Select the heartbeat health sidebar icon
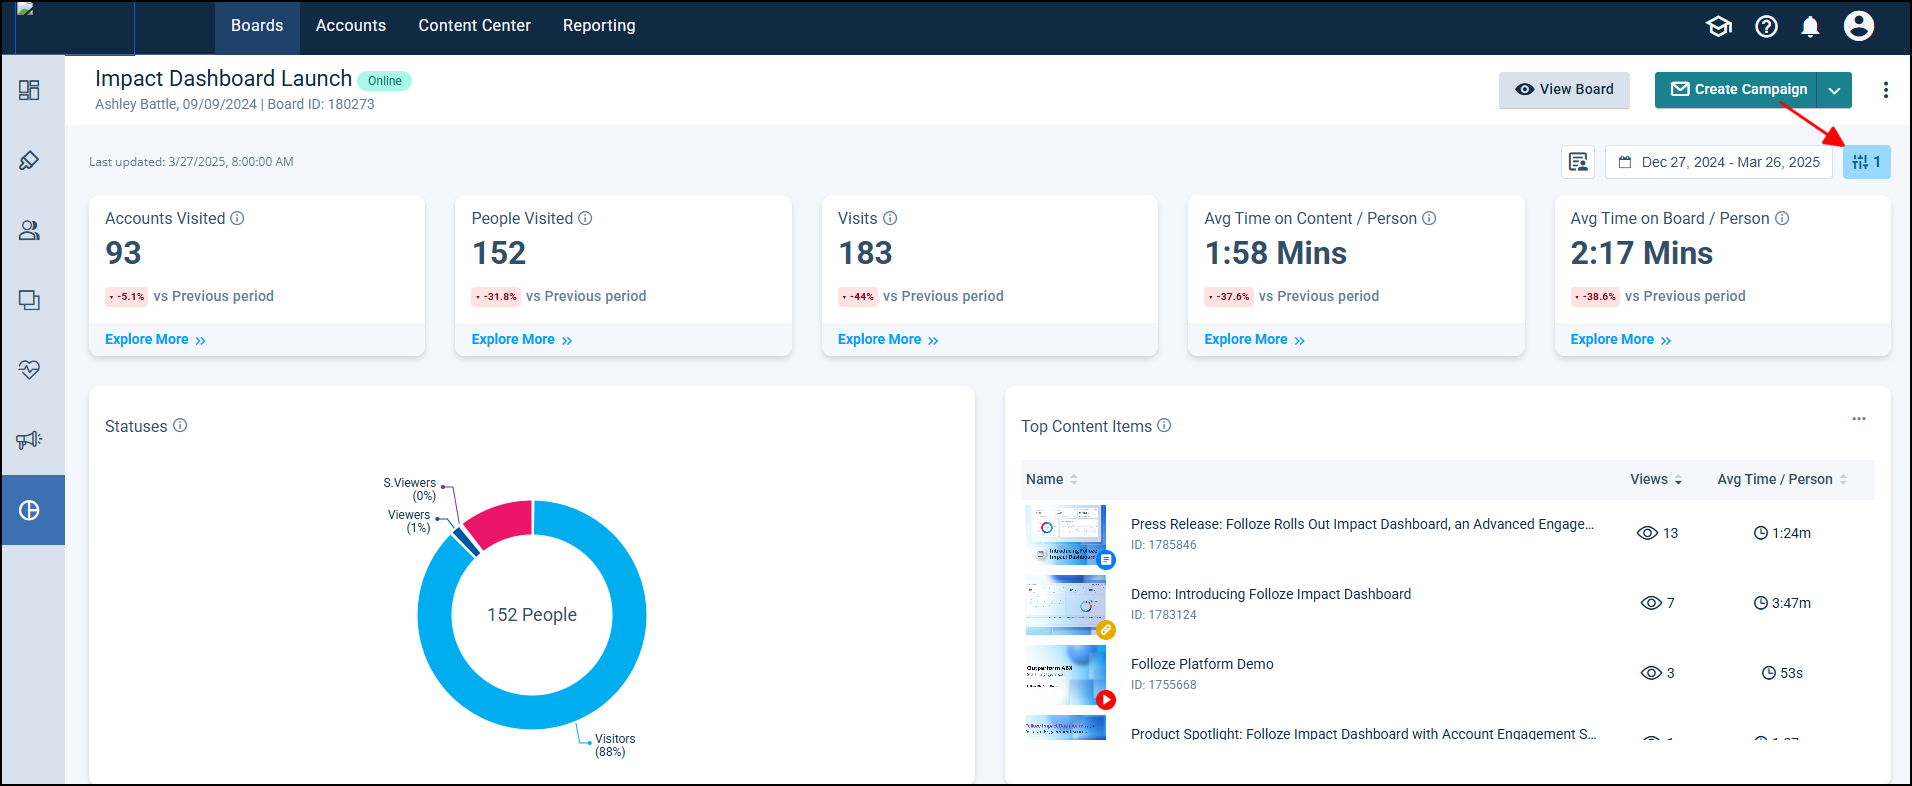The image size is (1912, 786). (29, 370)
